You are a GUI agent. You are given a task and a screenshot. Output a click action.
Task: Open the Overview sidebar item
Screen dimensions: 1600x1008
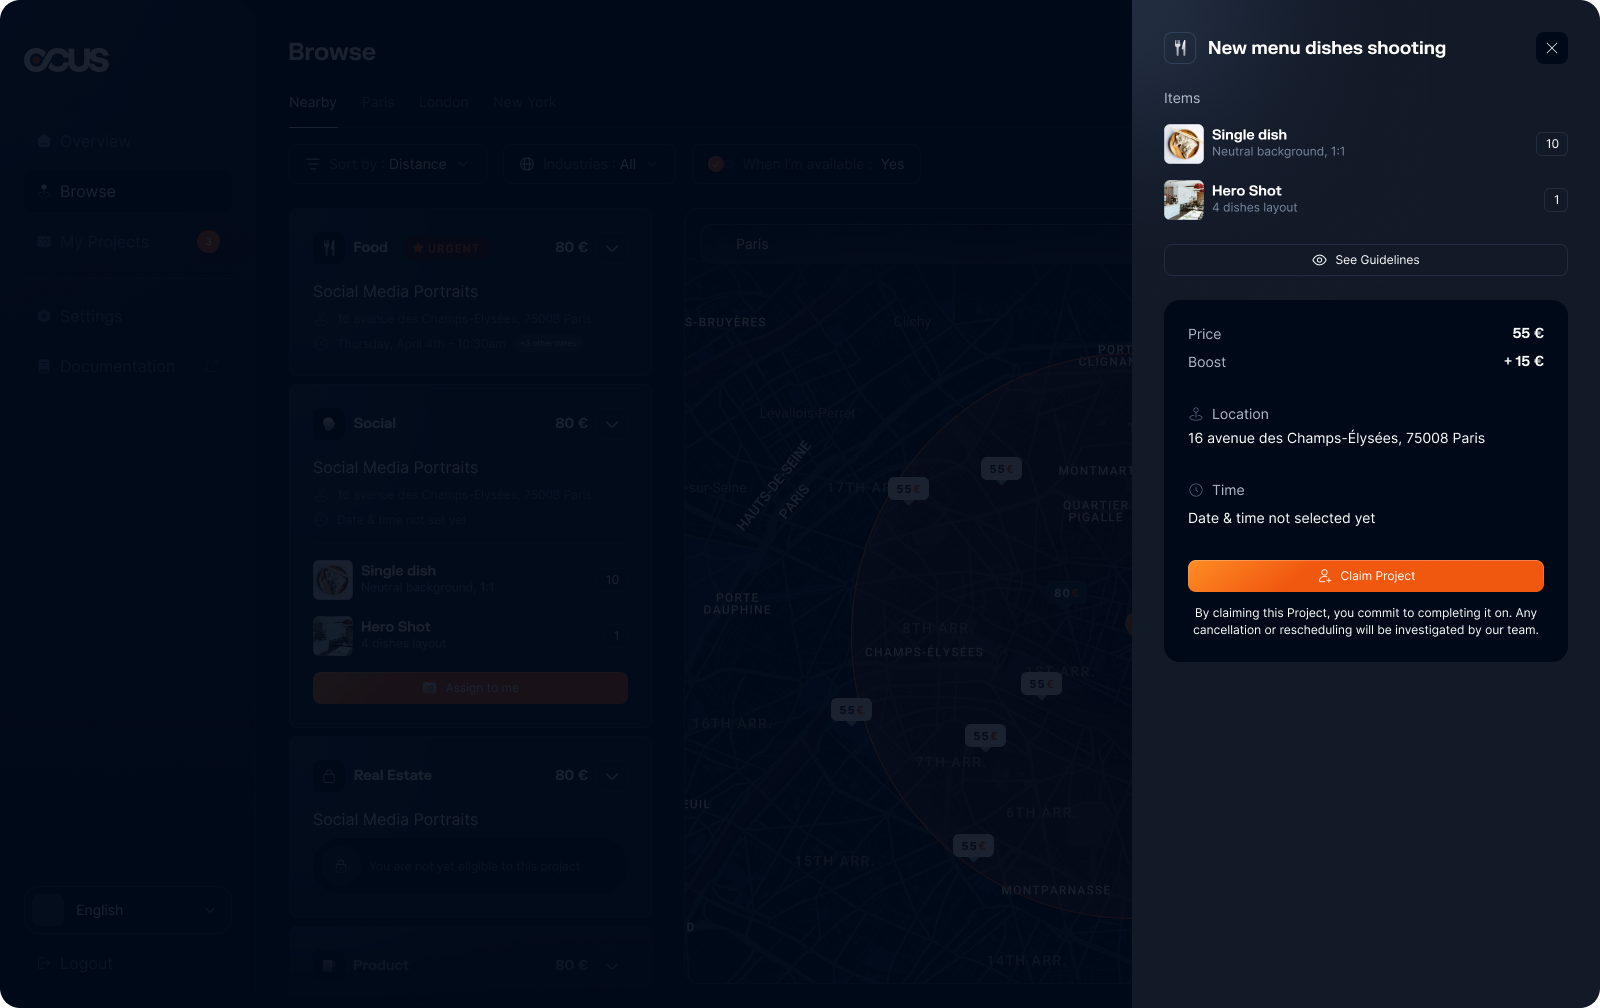click(x=95, y=142)
